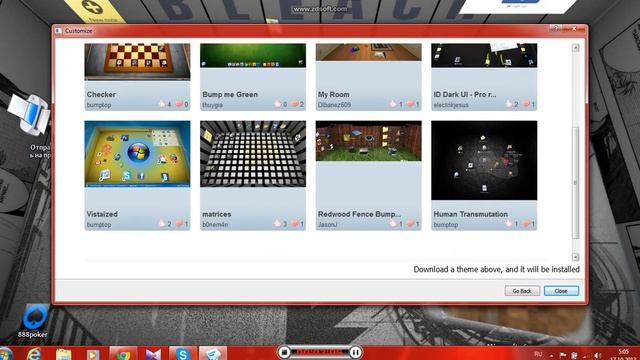The height and width of the screenshot is (360, 640).
Task: Like the ID Dark UI theme
Action: (x=509, y=104)
